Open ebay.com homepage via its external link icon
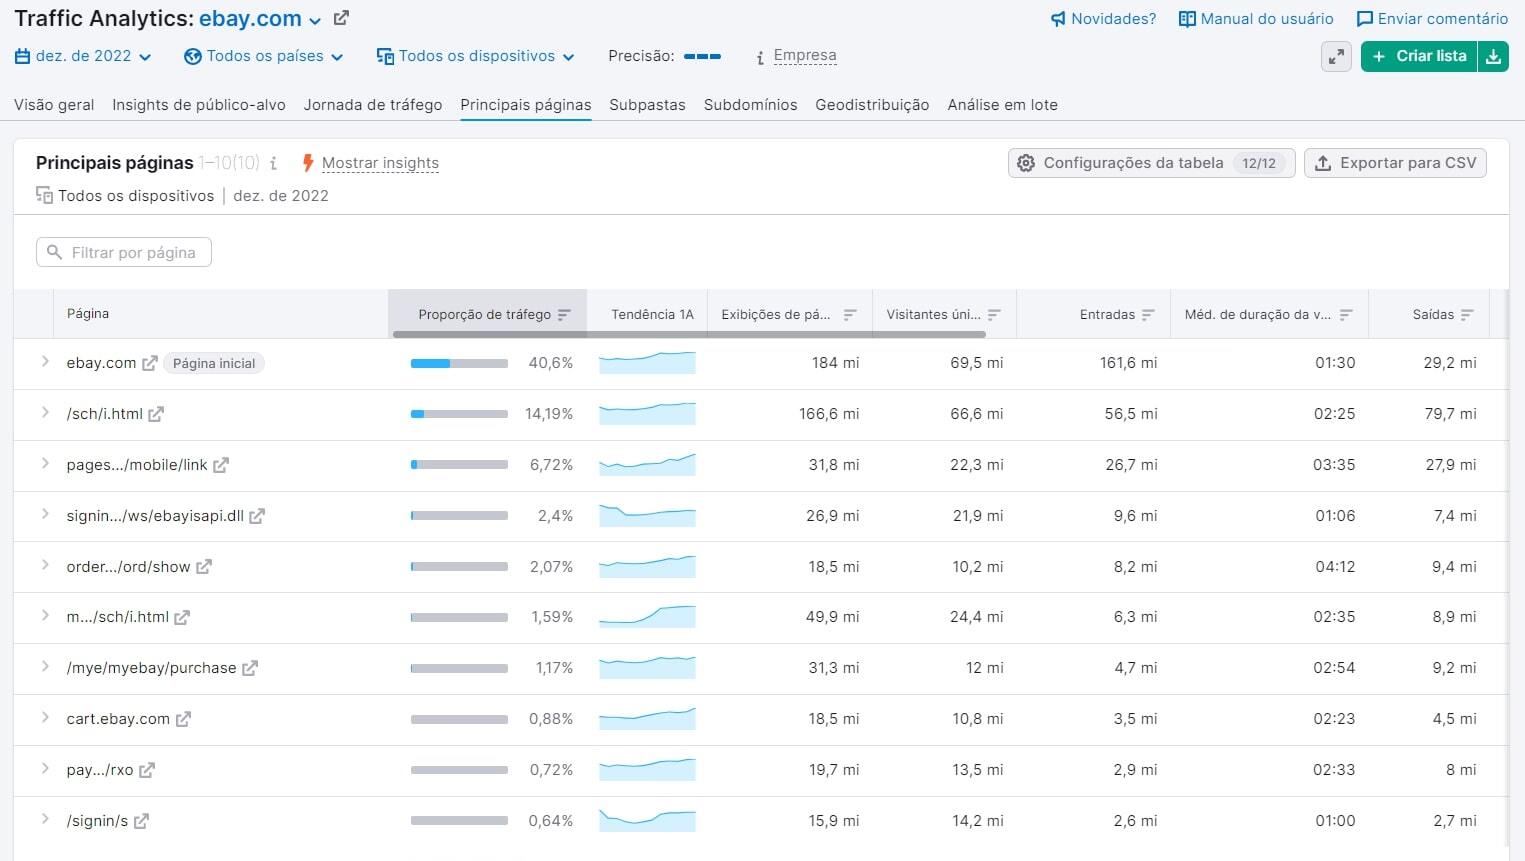This screenshot has height=861, width=1525. point(150,362)
